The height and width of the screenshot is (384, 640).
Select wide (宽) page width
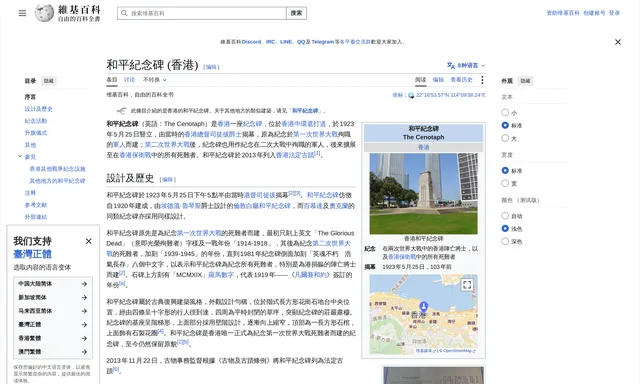click(x=505, y=183)
